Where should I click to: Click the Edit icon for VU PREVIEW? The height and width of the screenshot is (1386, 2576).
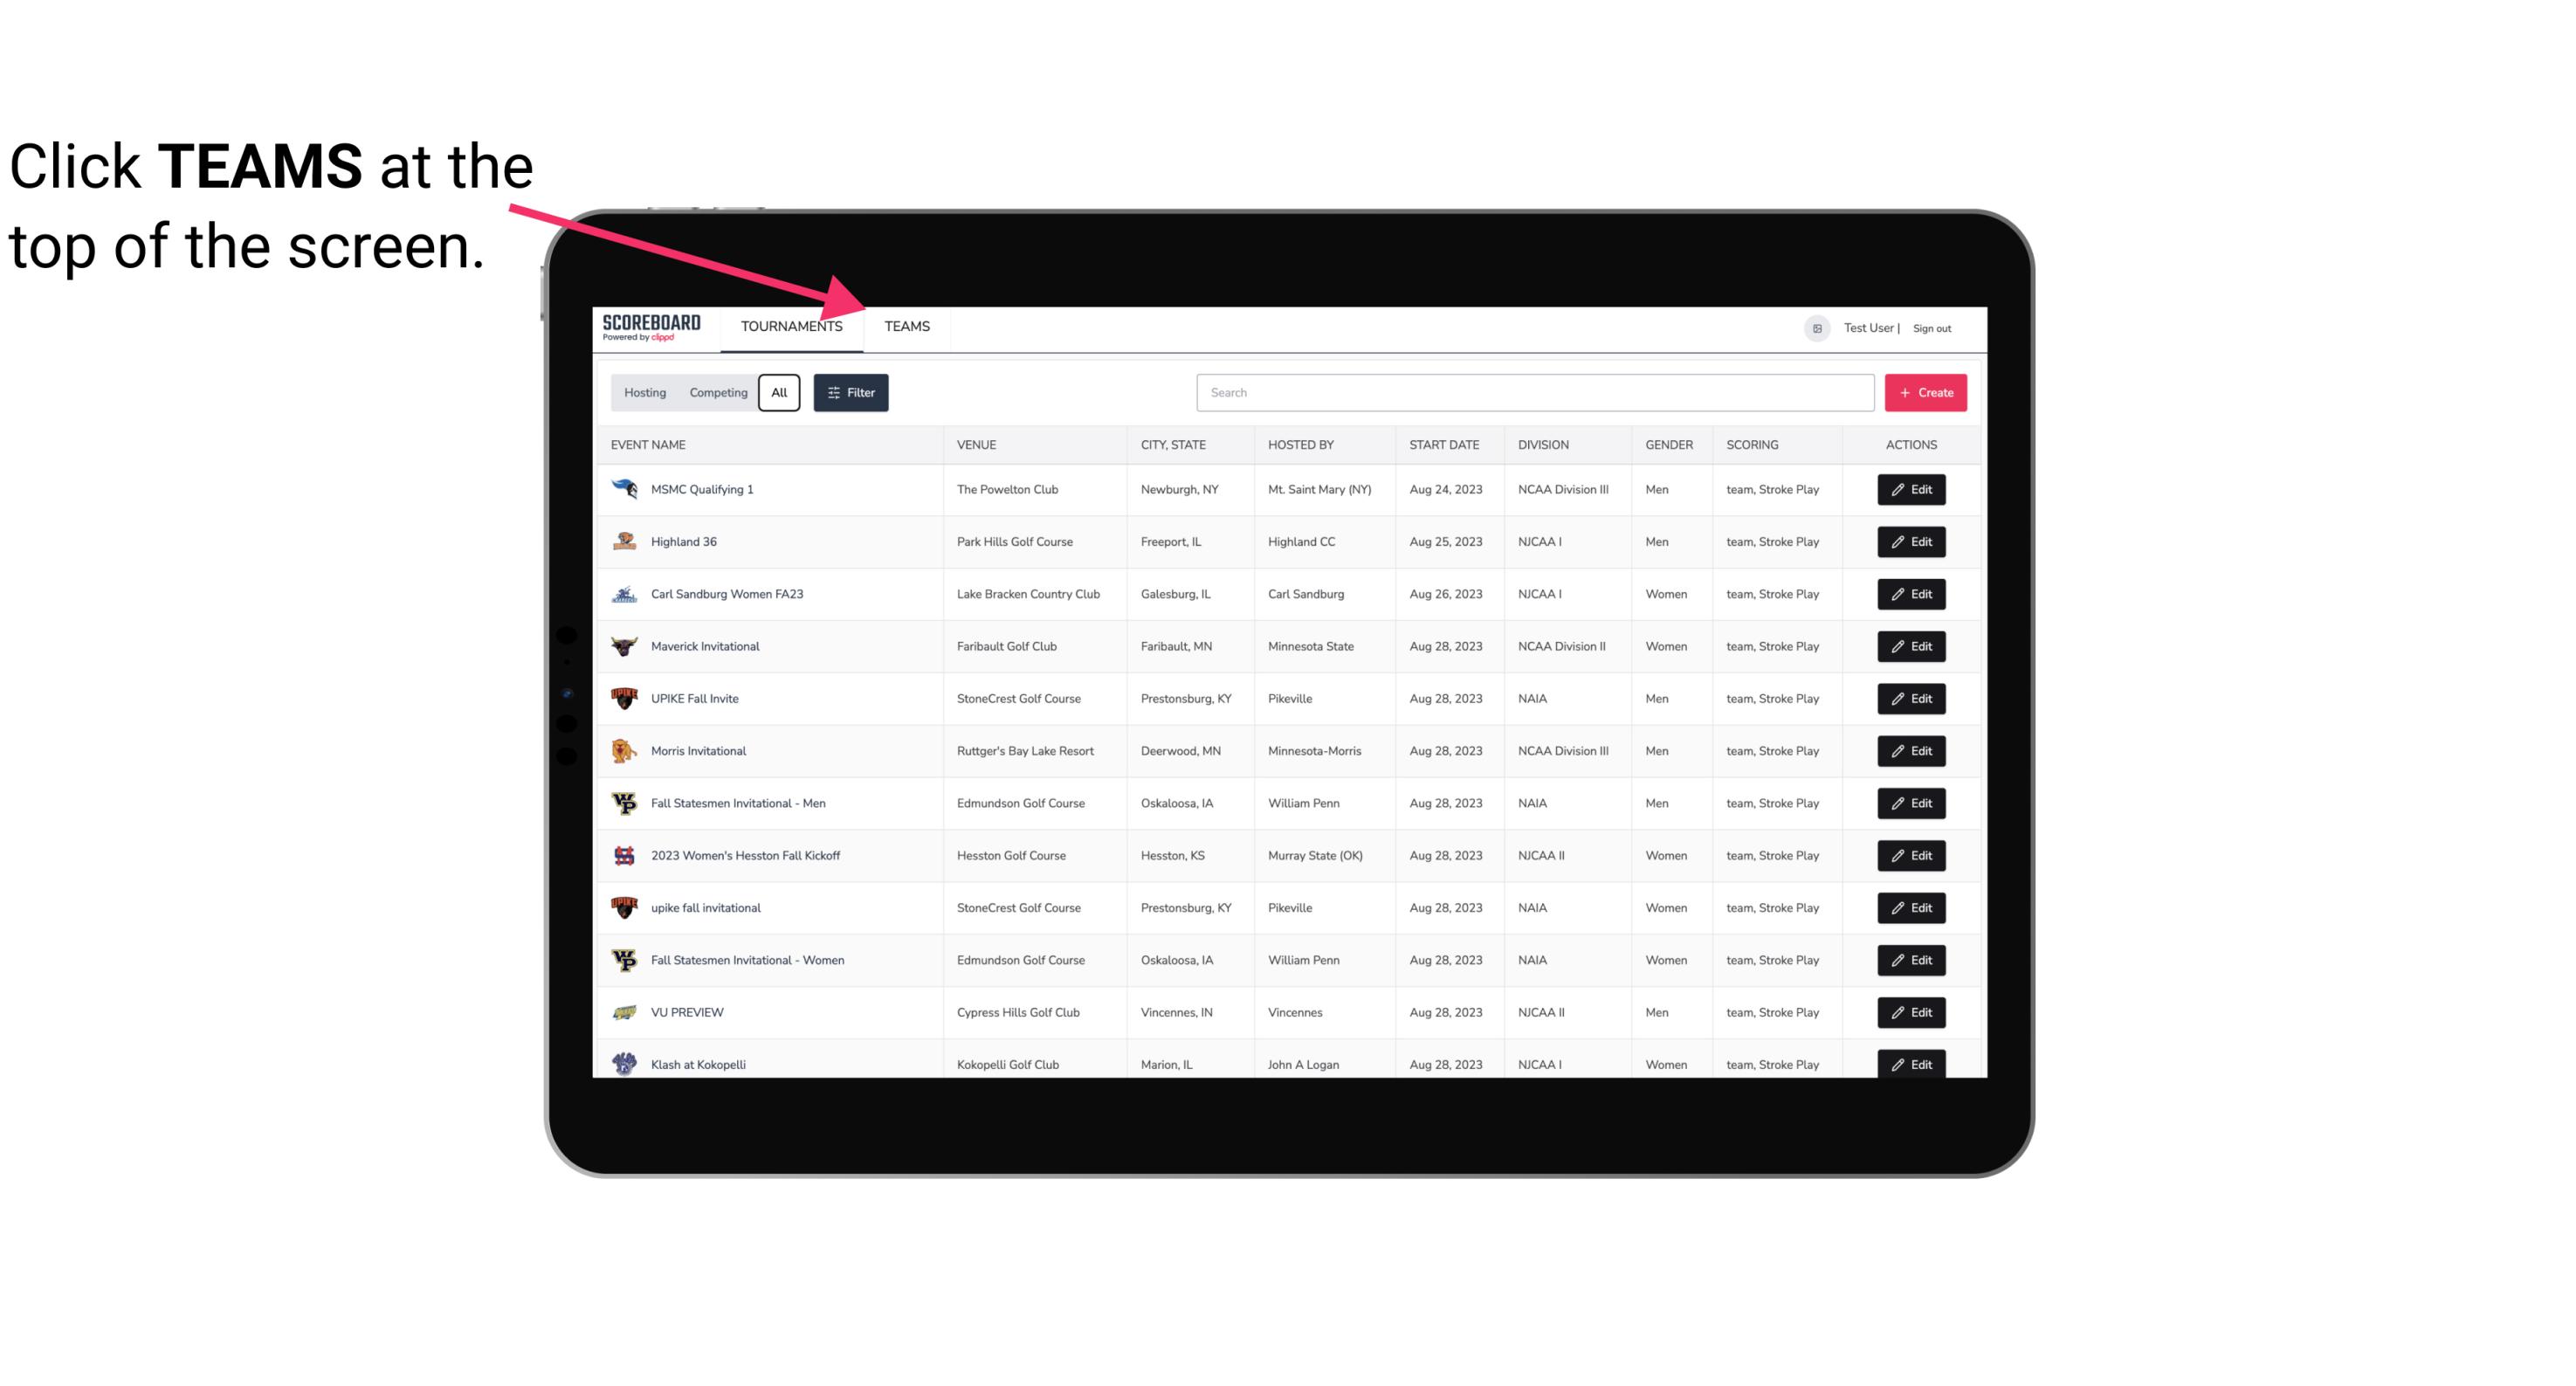pyautogui.click(x=1911, y=1010)
